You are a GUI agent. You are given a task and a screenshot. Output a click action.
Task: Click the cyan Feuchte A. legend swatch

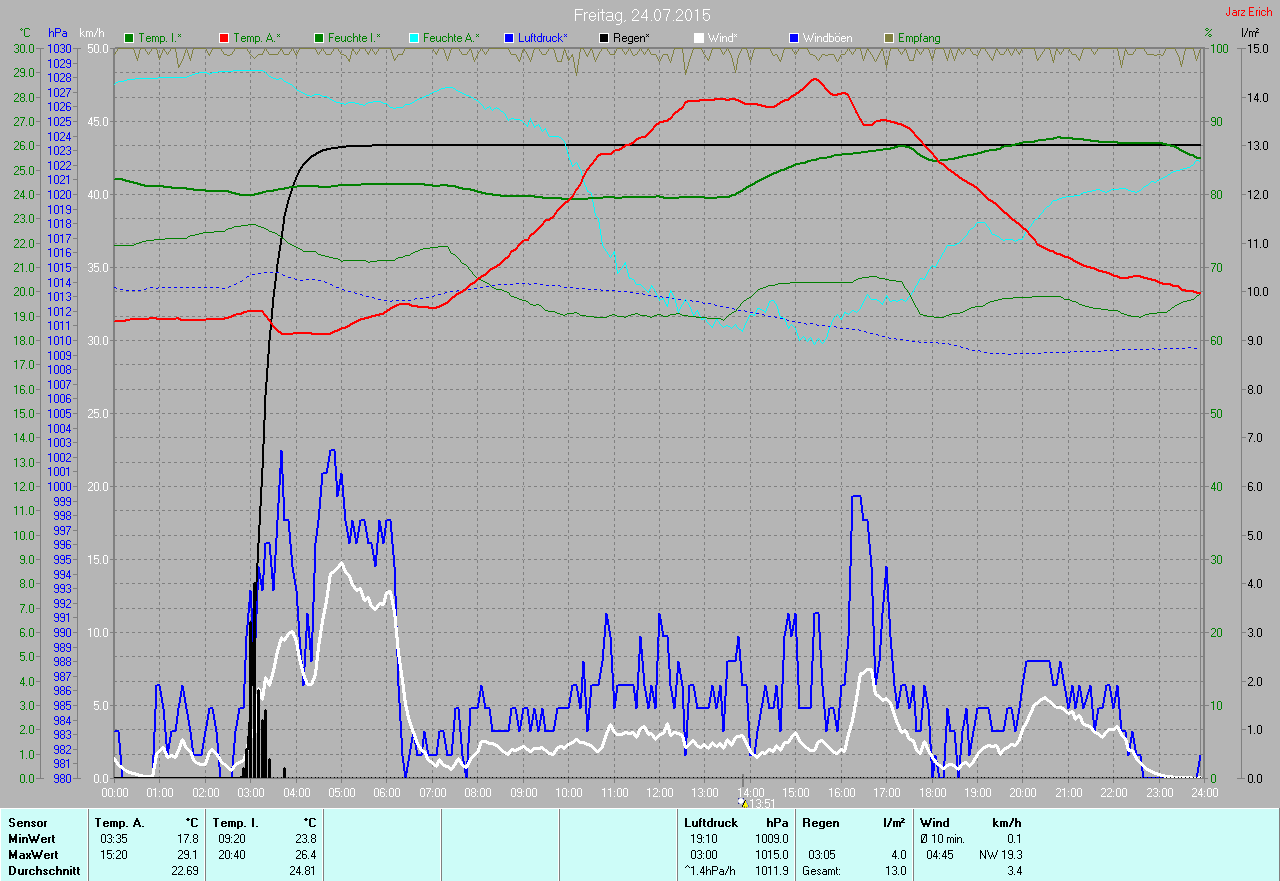413,38
